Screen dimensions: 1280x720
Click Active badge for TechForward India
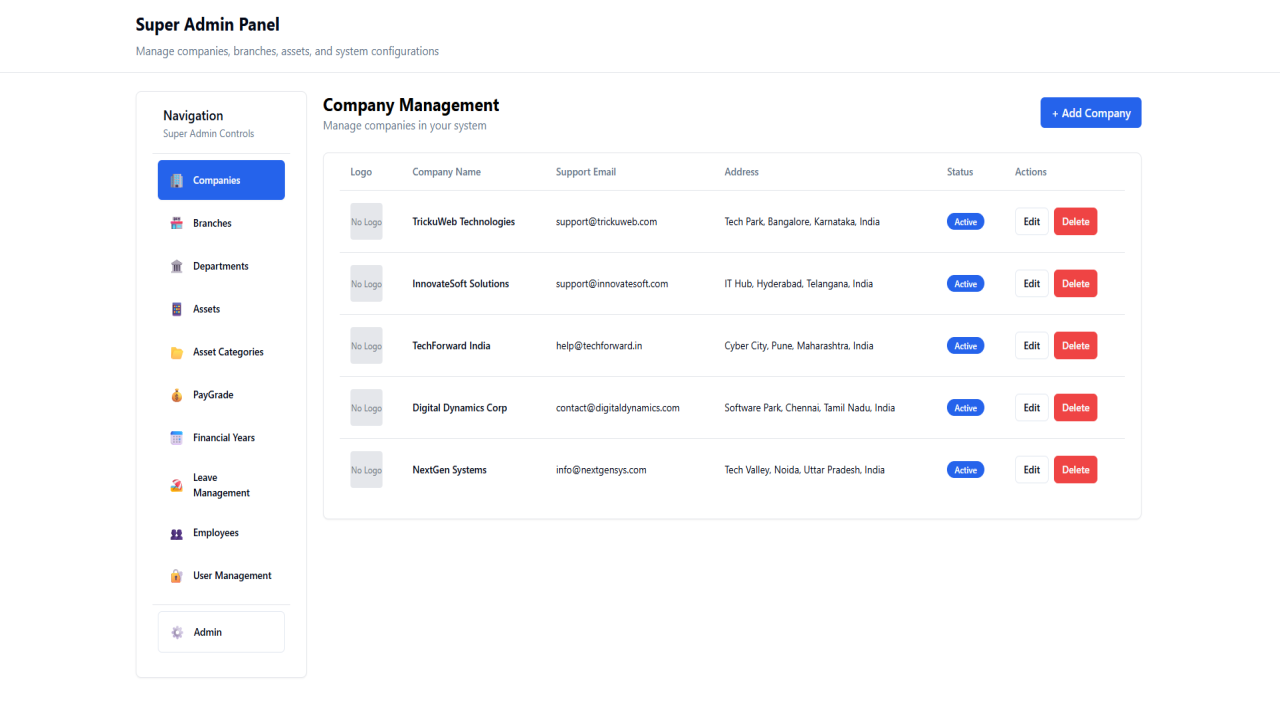pyautogui.click(x=965, y=346)
